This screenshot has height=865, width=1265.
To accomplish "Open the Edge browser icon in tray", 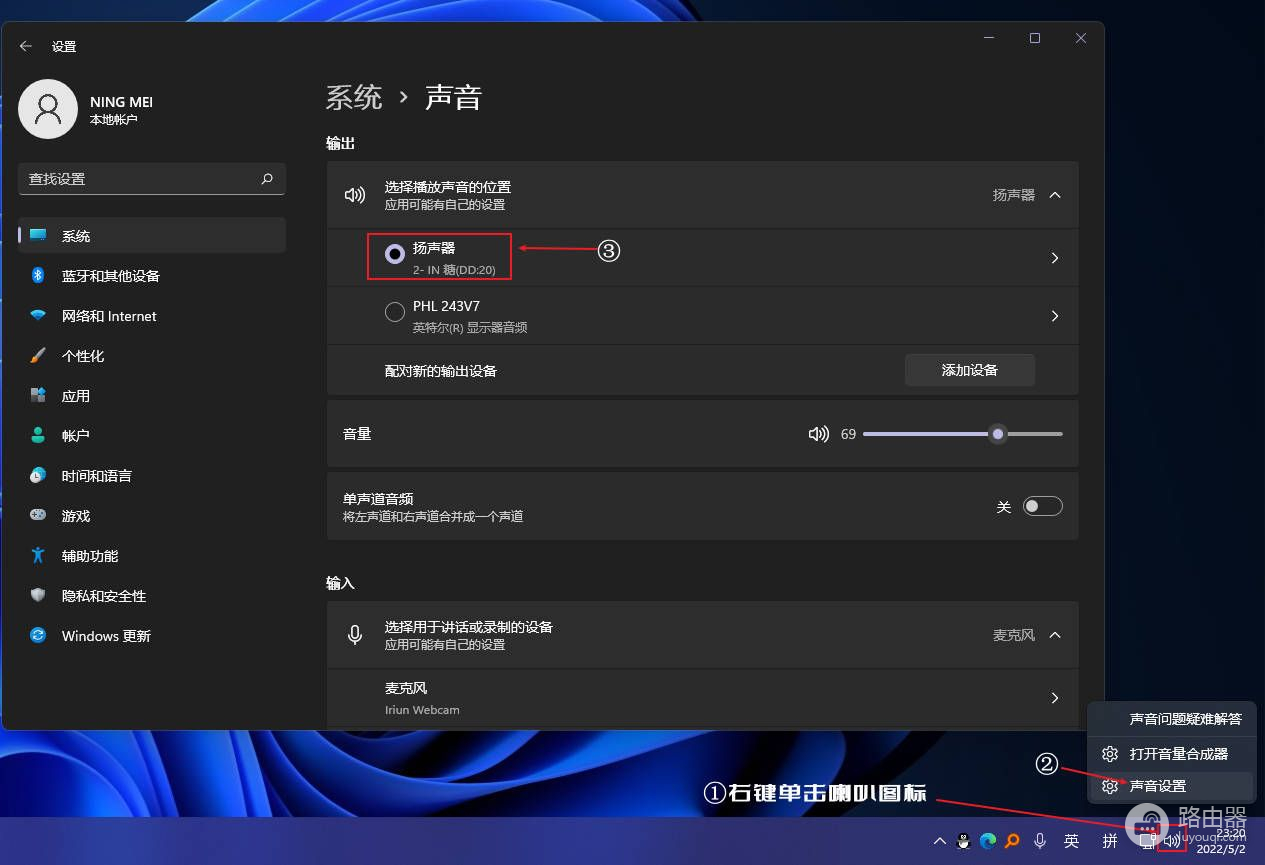I will point(988,841).
